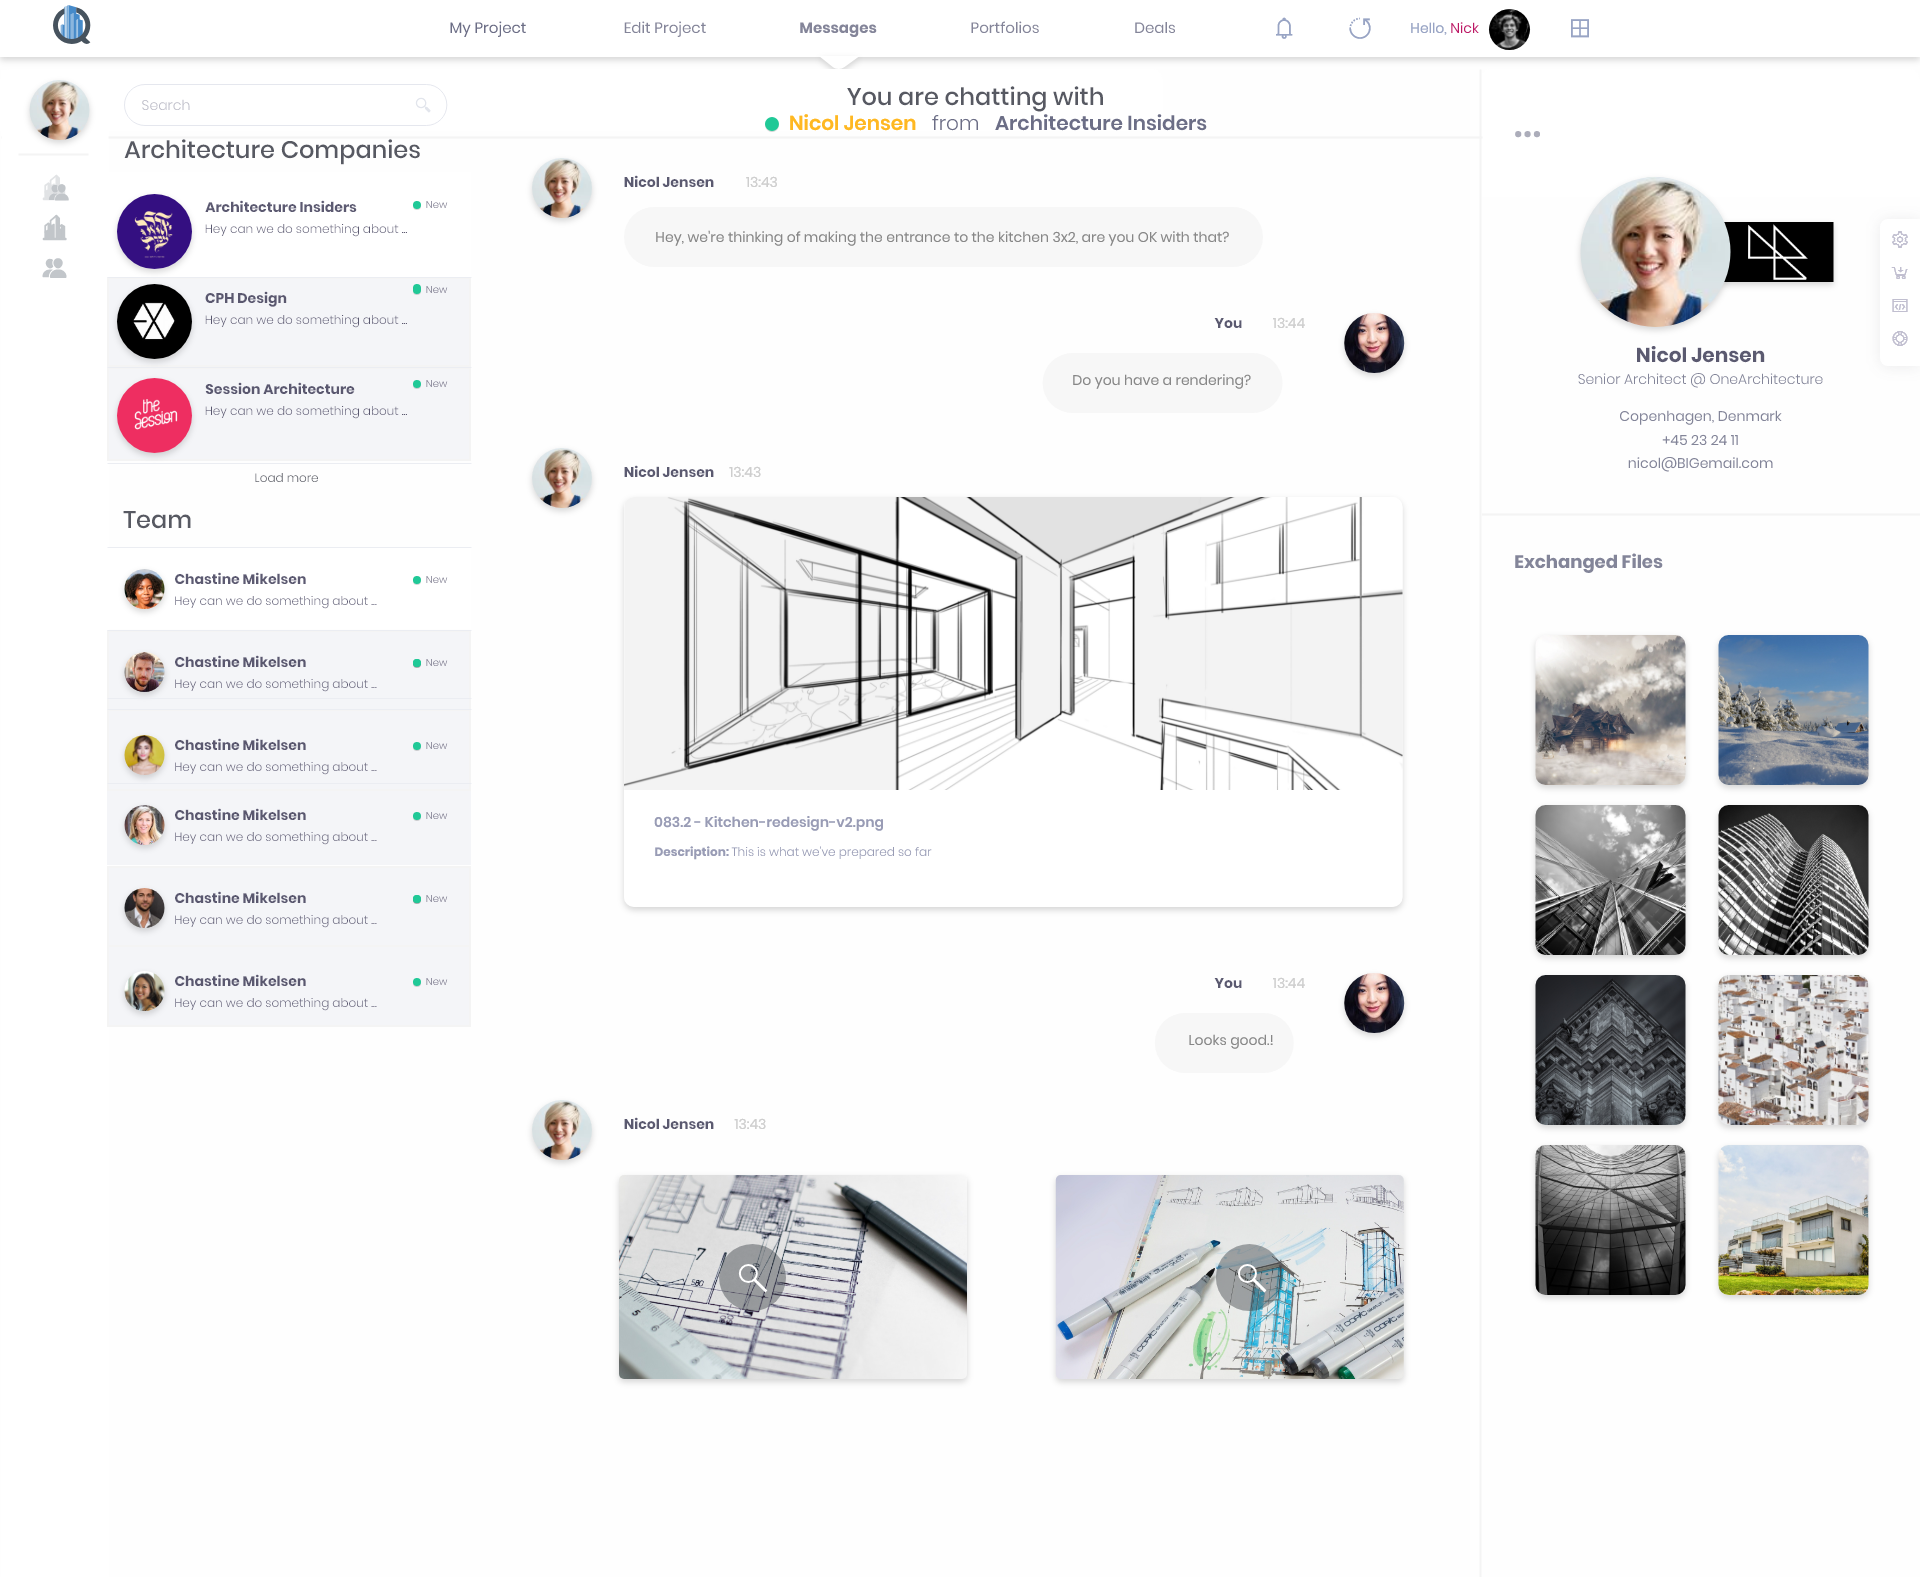Zoom the blueprint image with magnifier overlay
The image size is (1920, 1577).
pos(751,1276)
